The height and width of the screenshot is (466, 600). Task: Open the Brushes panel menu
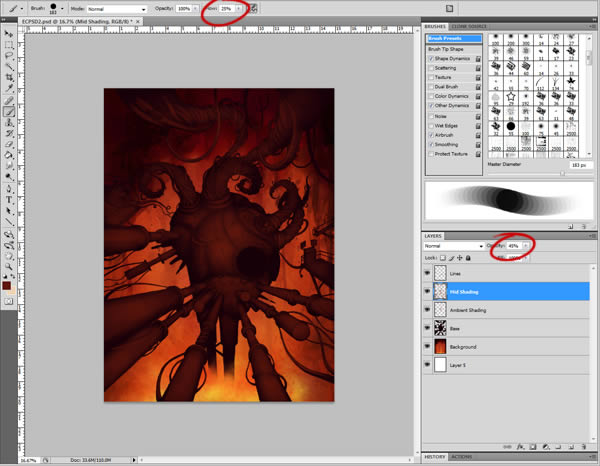592,26
